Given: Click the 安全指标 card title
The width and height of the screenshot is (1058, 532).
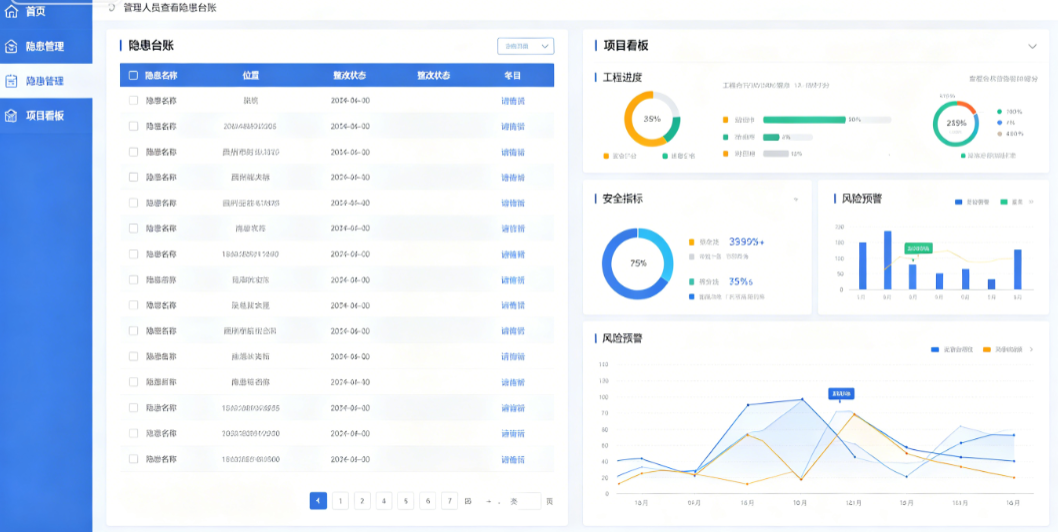Looking at the screenshot, I should tap(622, 199).
